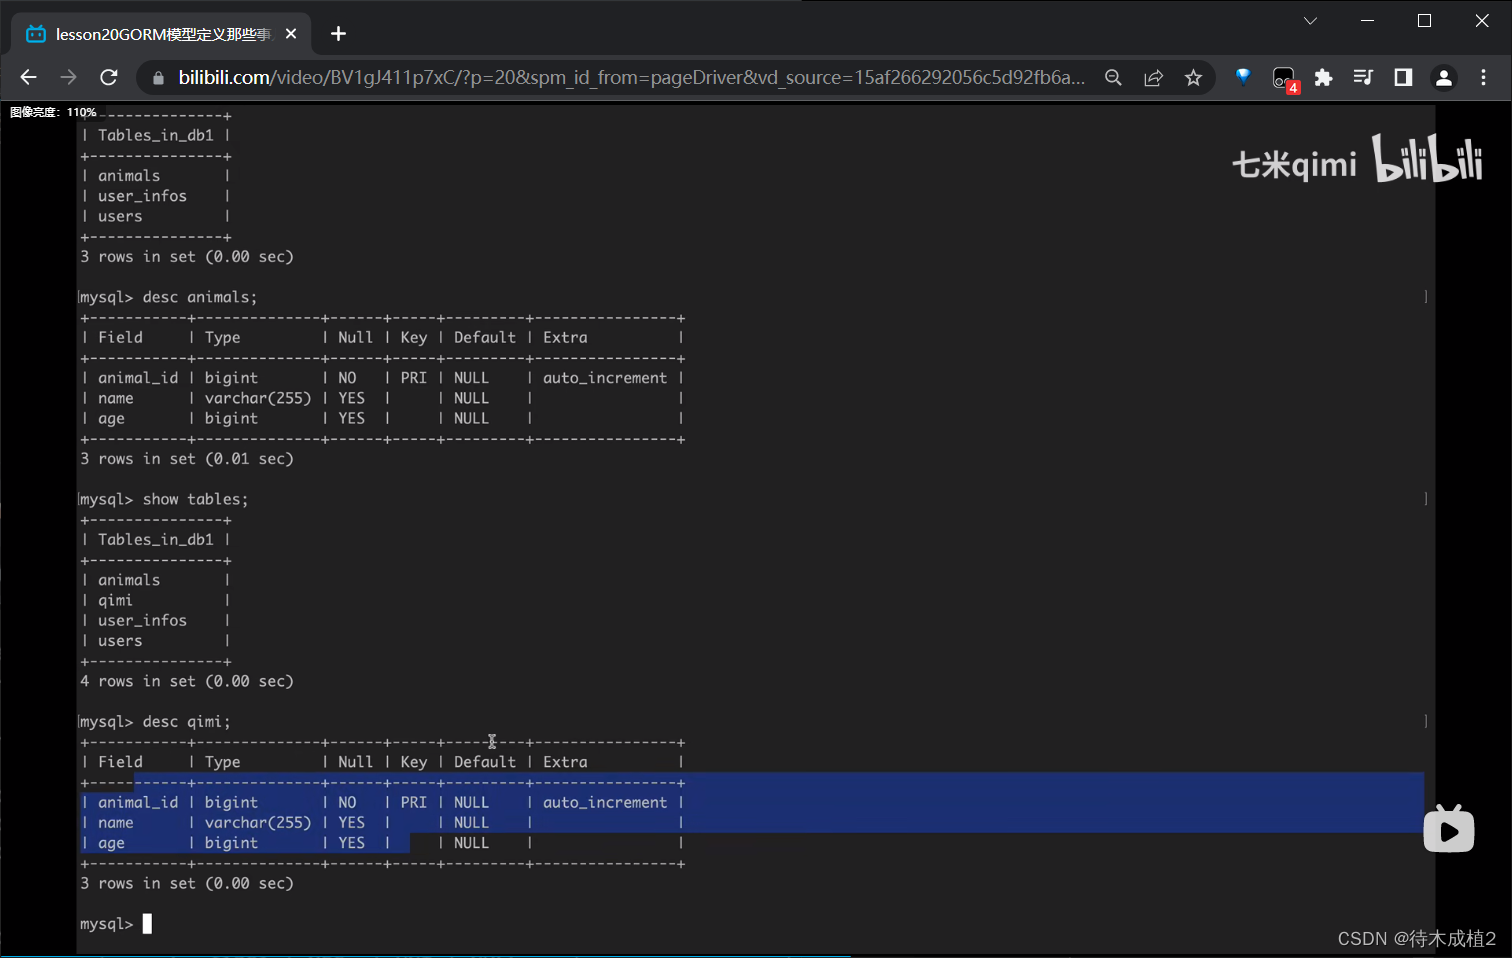Click '4 rows in set (0.00 sec)' text
The height and width of the screenshot is (958, 1512).
point(187,681)
